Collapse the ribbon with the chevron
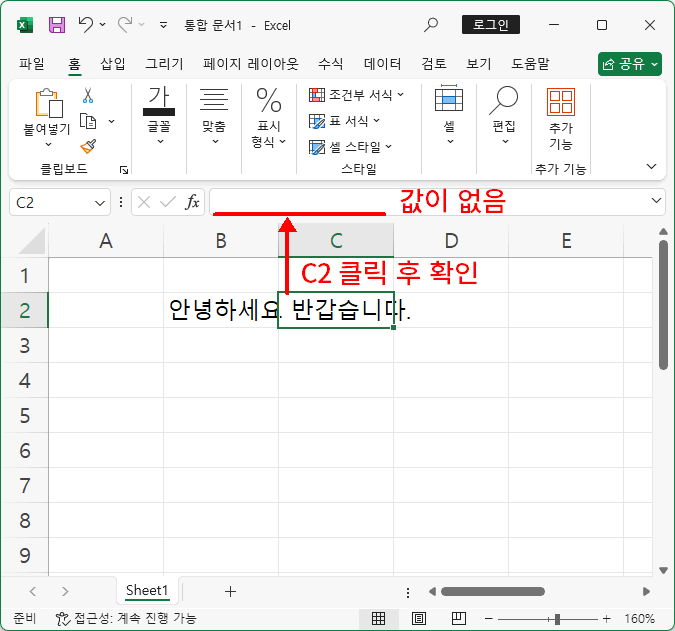 pyautogui.click(x=652, y=166)
